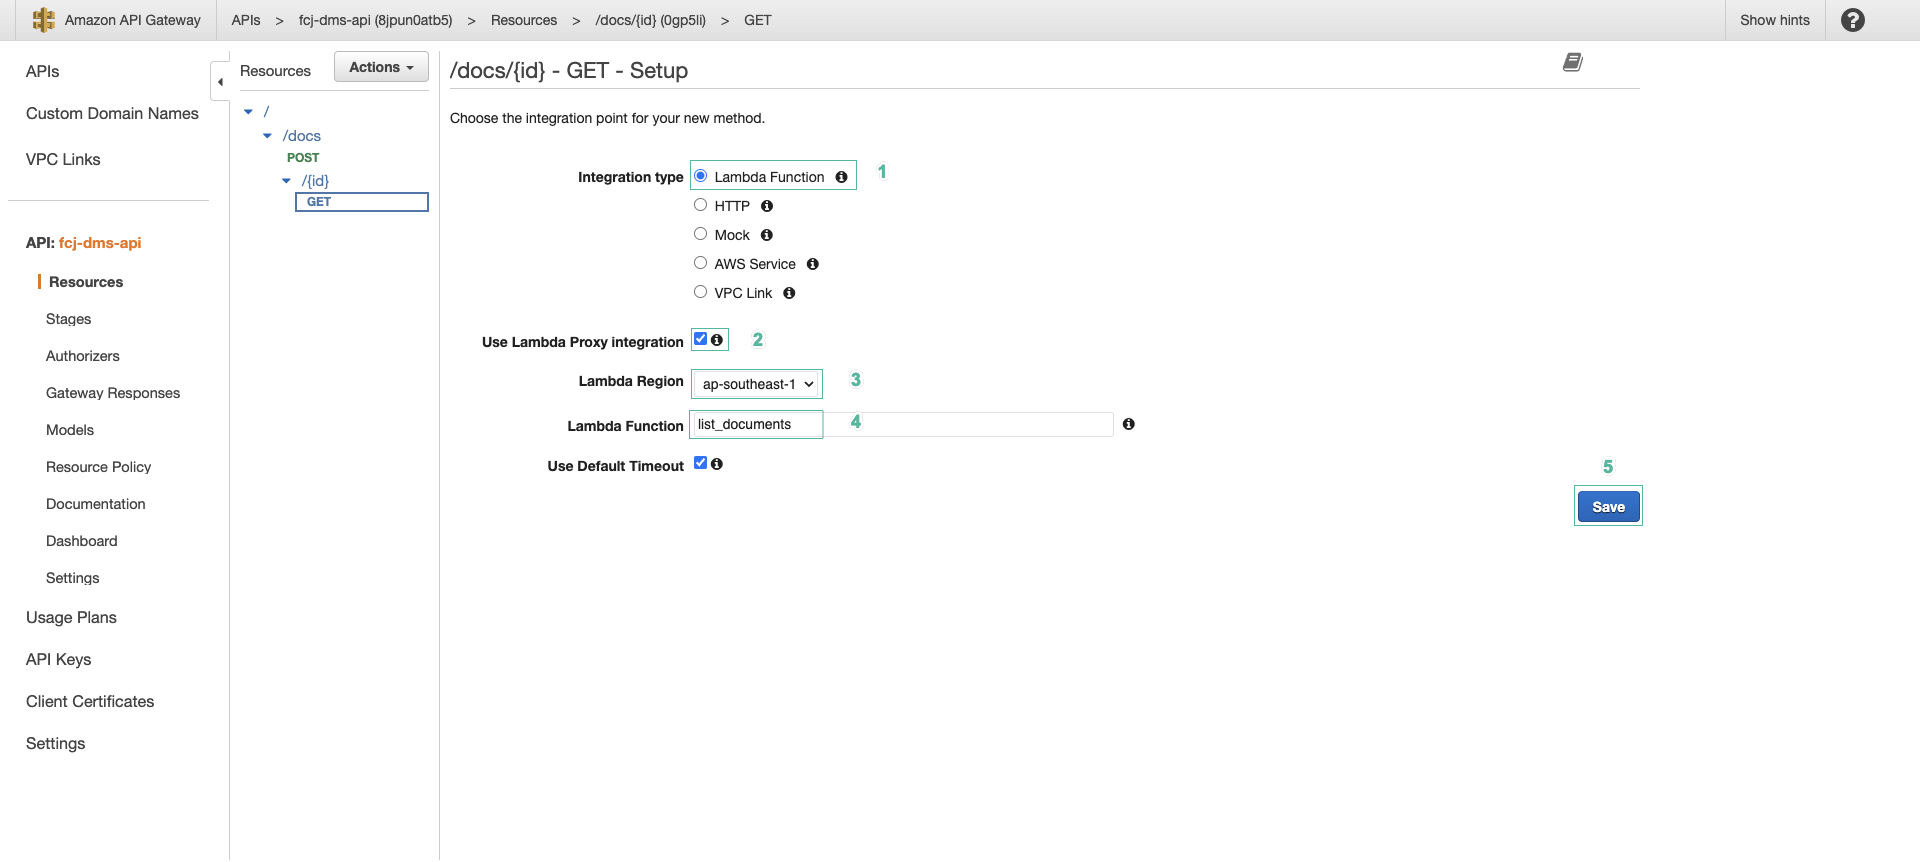Open fcj-dms-api breadcrumb link
1920x862 pixels.
tap(375, 20)
